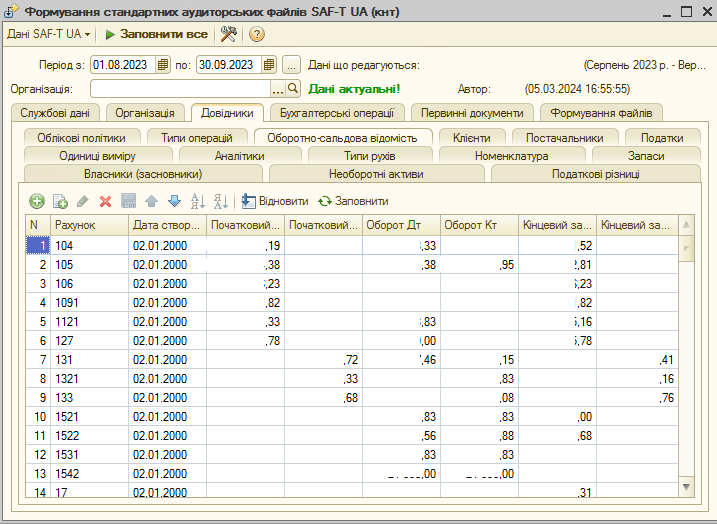
Task: Open Необоротні активи sub-tab
Action: pyautogui.click(x=376, y=174)
